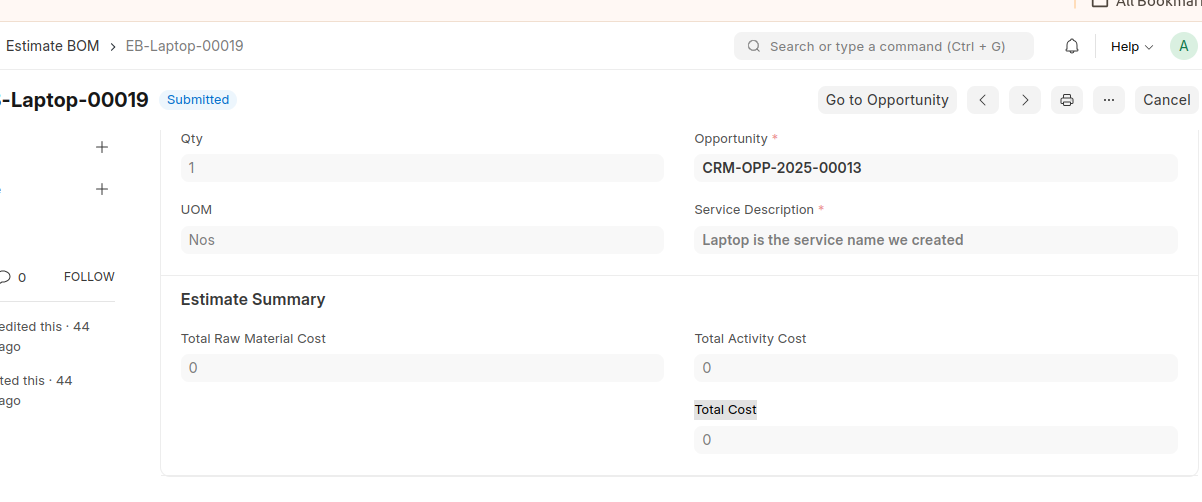Click FOLLOW in the sidebar
Screen dimensions: 1202x502
(89, 277)
